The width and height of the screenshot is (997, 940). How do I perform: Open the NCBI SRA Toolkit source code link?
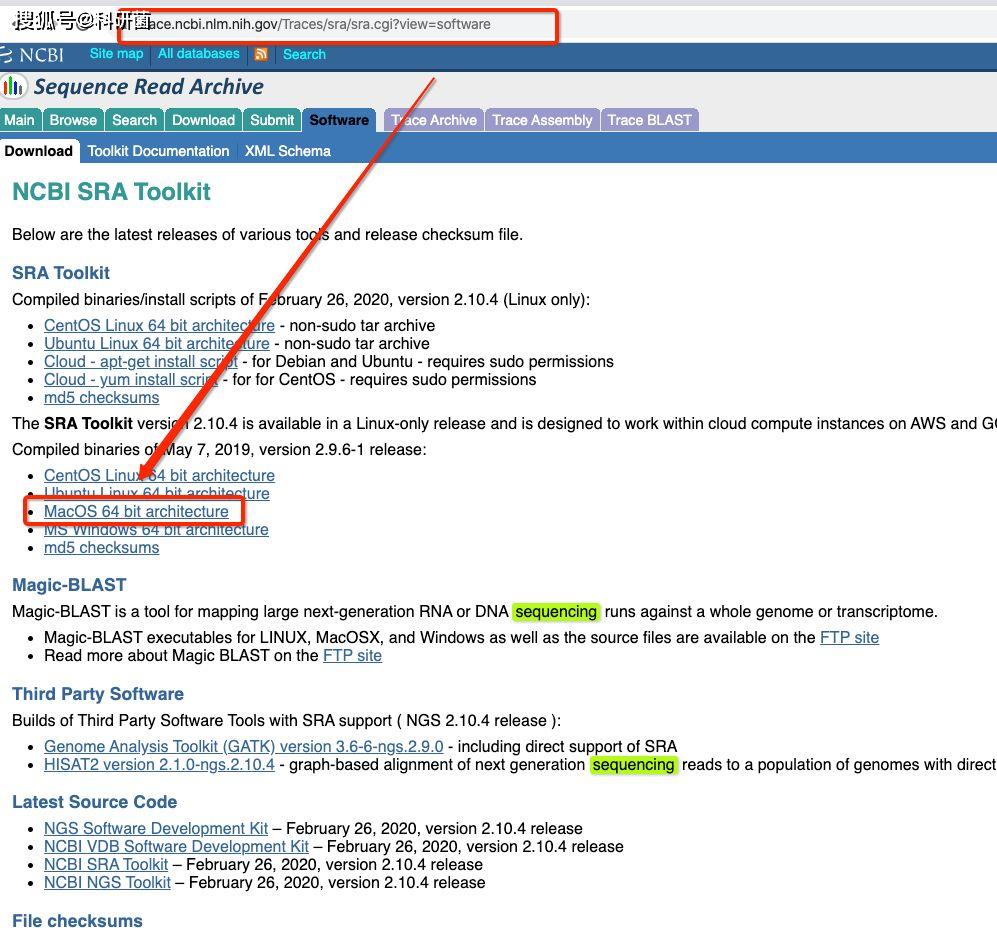tap(106, 865)
